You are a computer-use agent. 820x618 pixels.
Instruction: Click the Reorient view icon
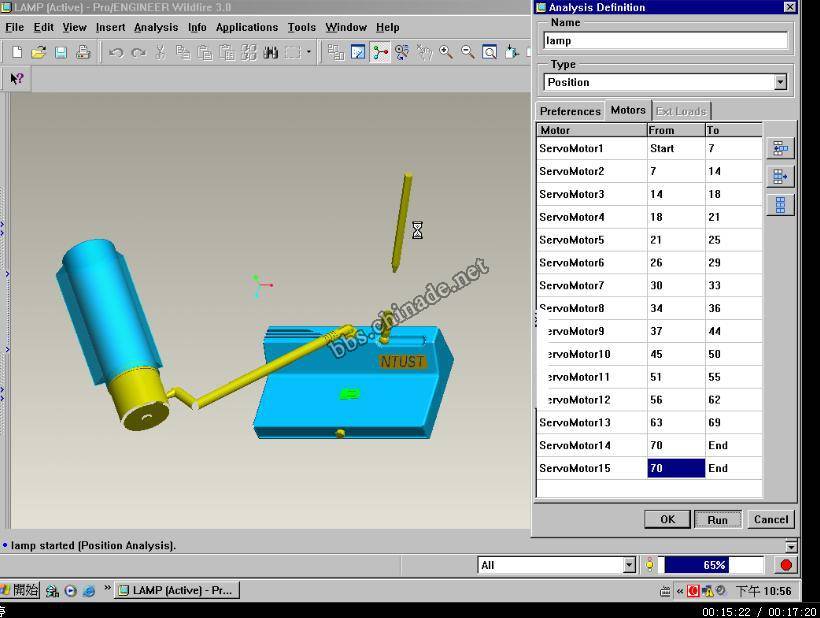[x=511, y=52]
